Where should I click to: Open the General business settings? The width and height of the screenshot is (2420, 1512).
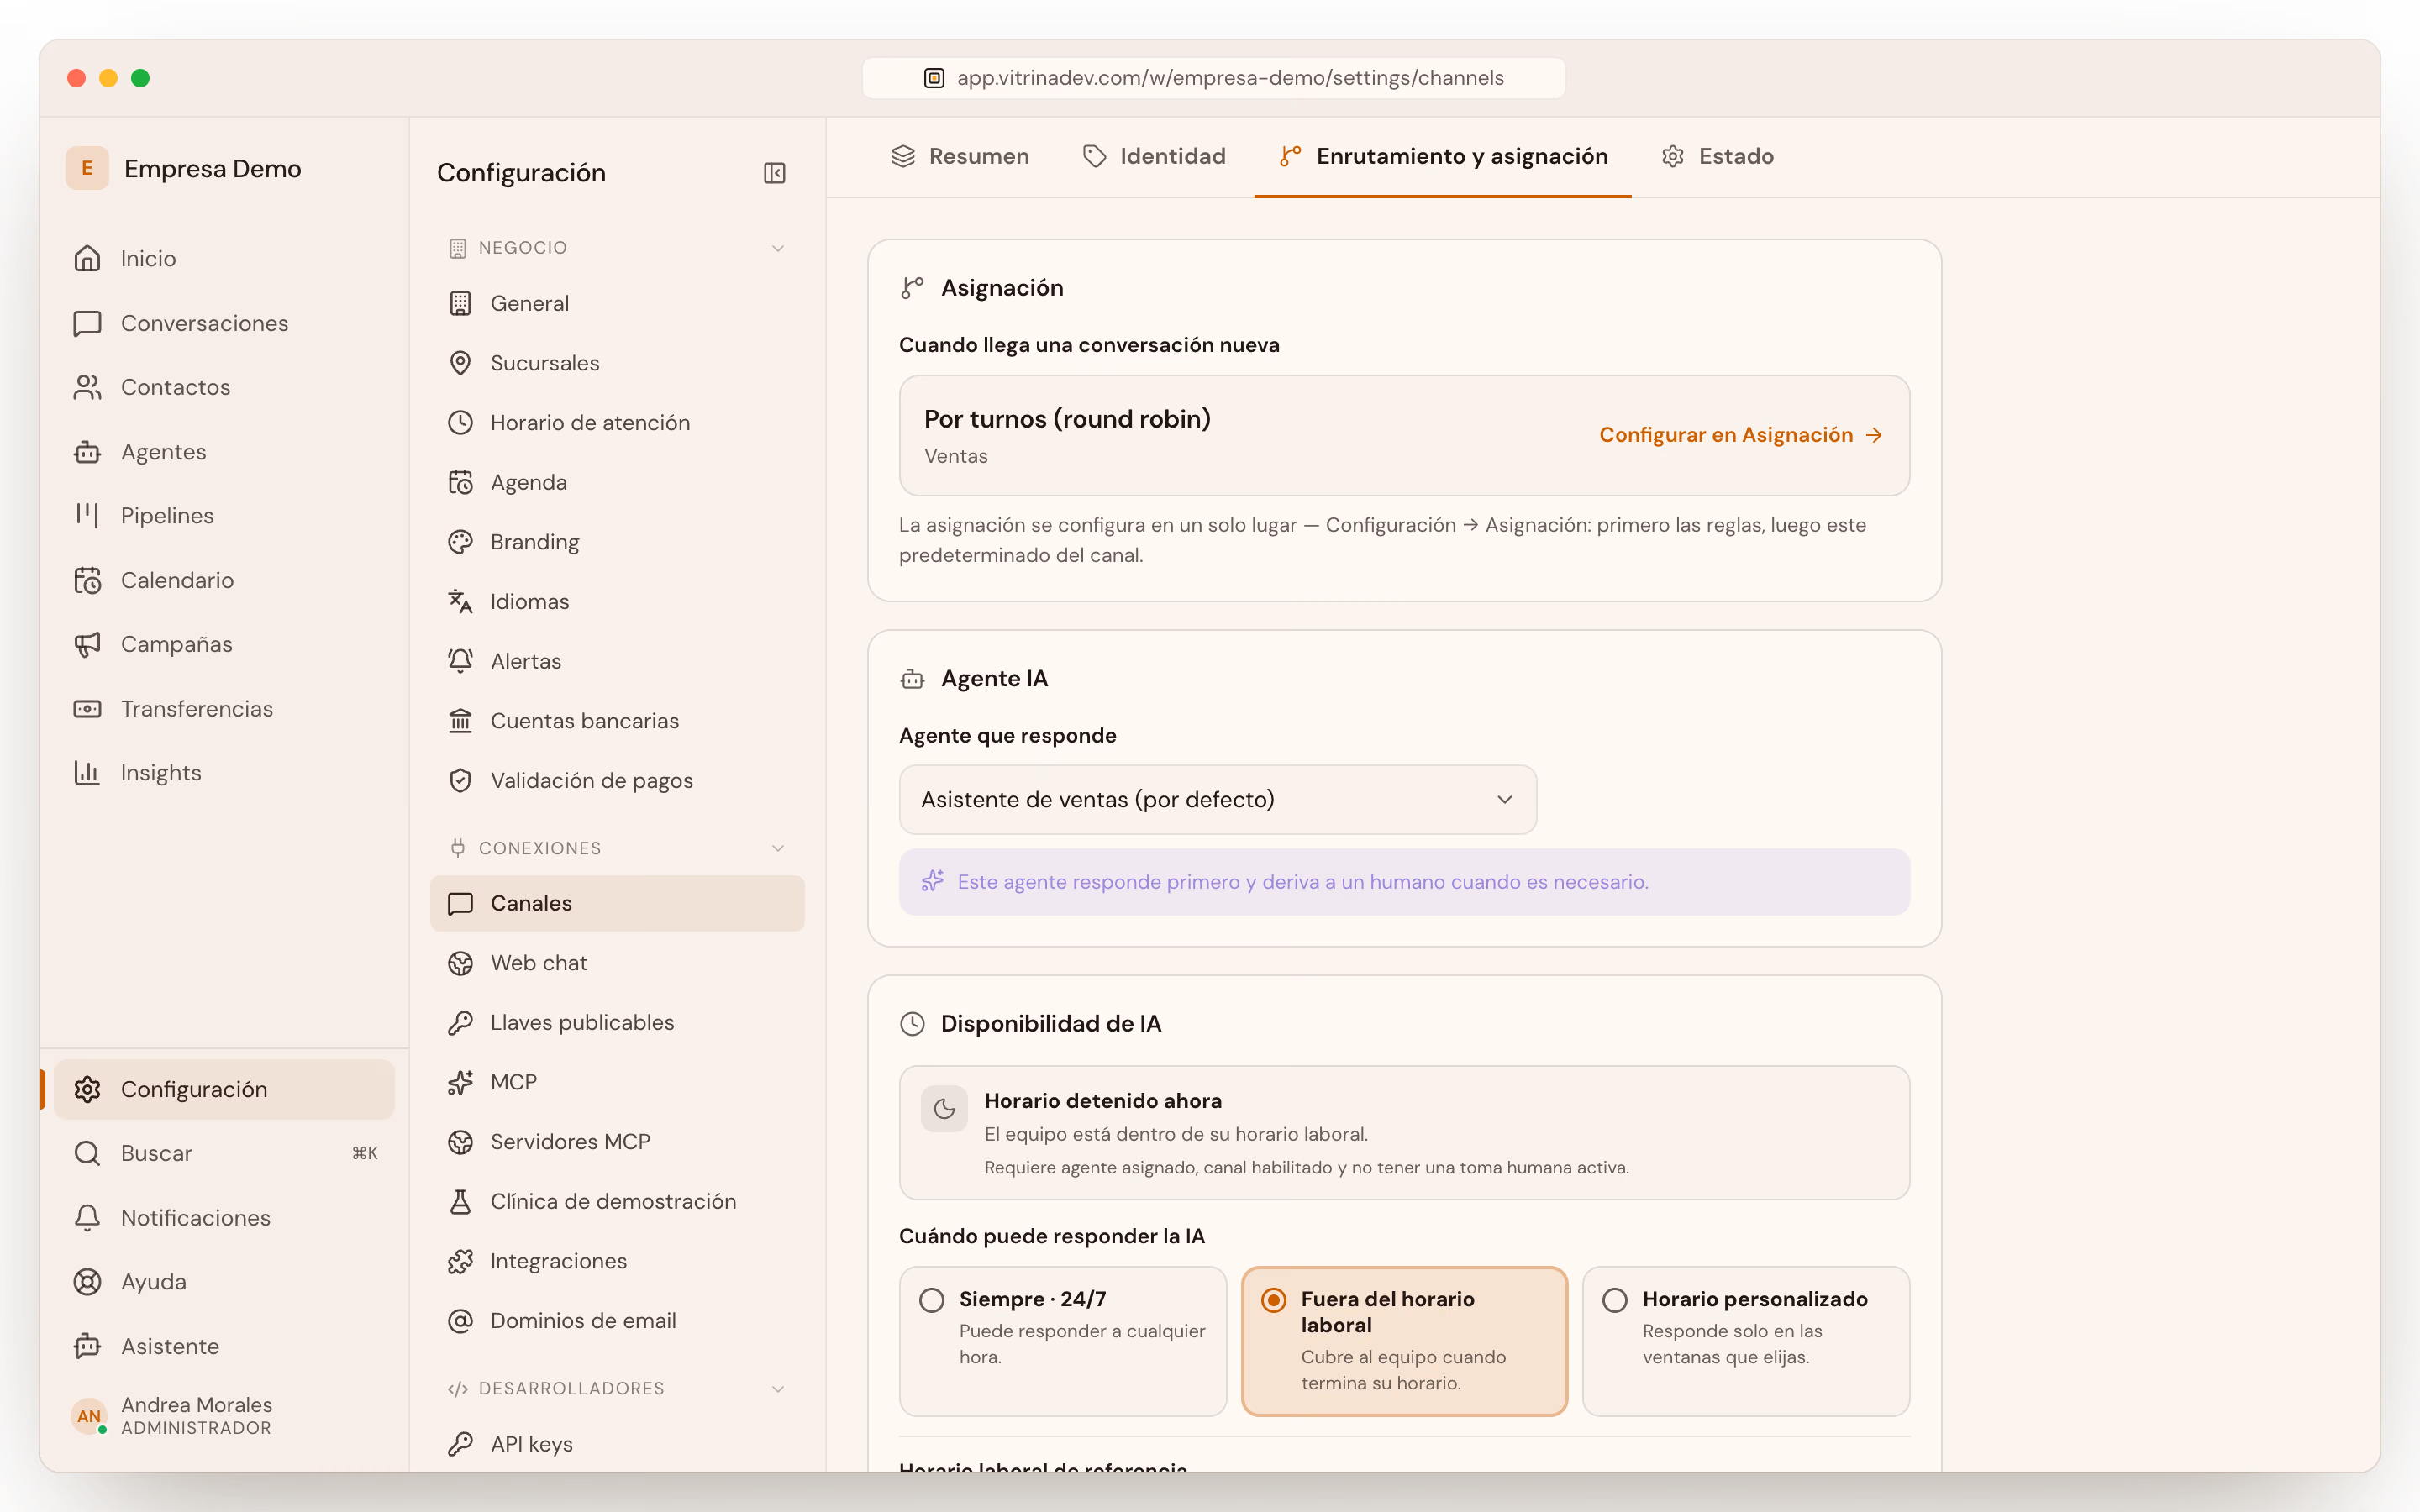coord(617,303)
